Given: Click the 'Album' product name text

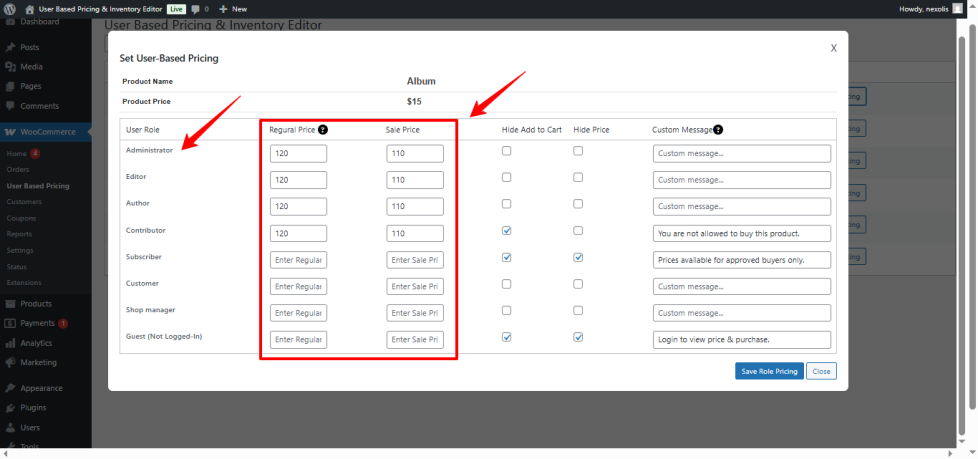Looking at the screenshot, I should (x=421, y=81).
